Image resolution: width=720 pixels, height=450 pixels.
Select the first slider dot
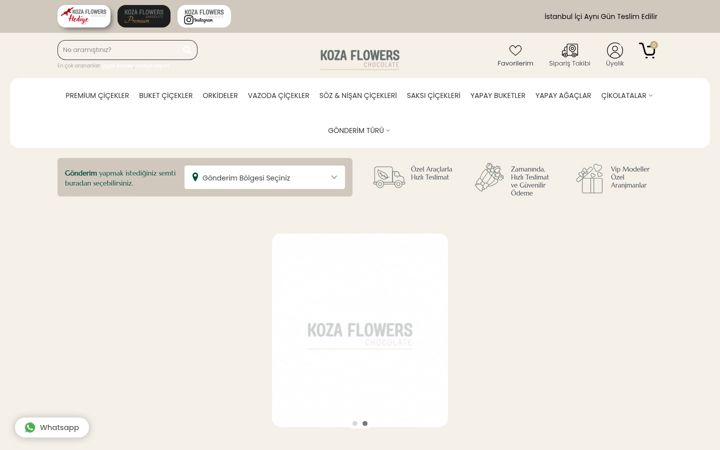point(354,423)
